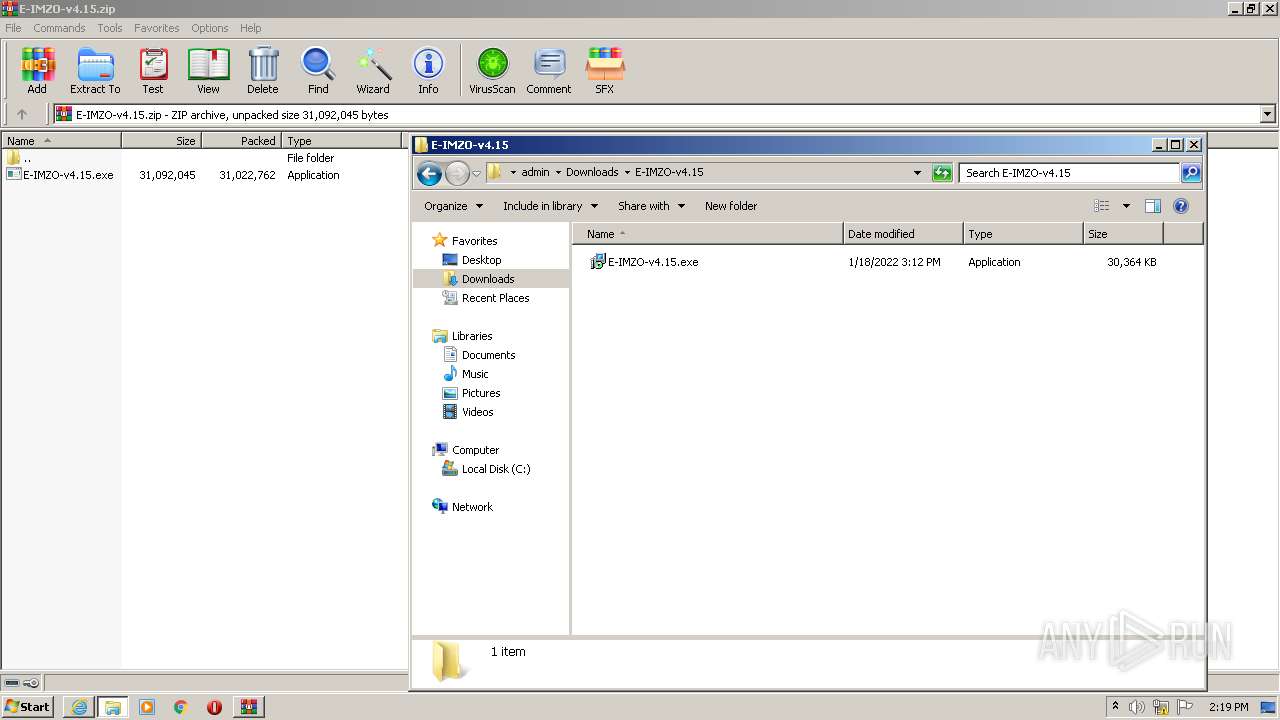
Task: Open the Help menu
Action: point(251,28)
